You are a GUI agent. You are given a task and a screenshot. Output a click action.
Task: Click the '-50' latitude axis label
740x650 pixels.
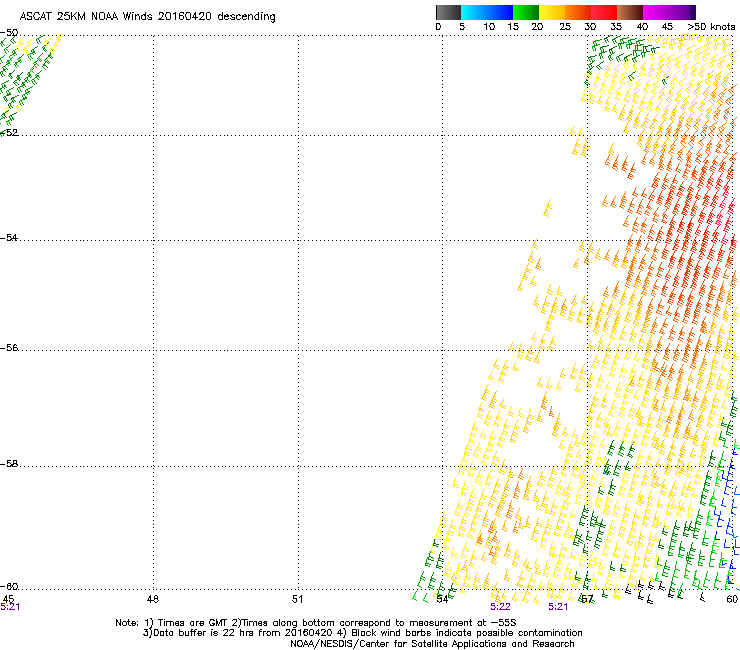point(9,33)
